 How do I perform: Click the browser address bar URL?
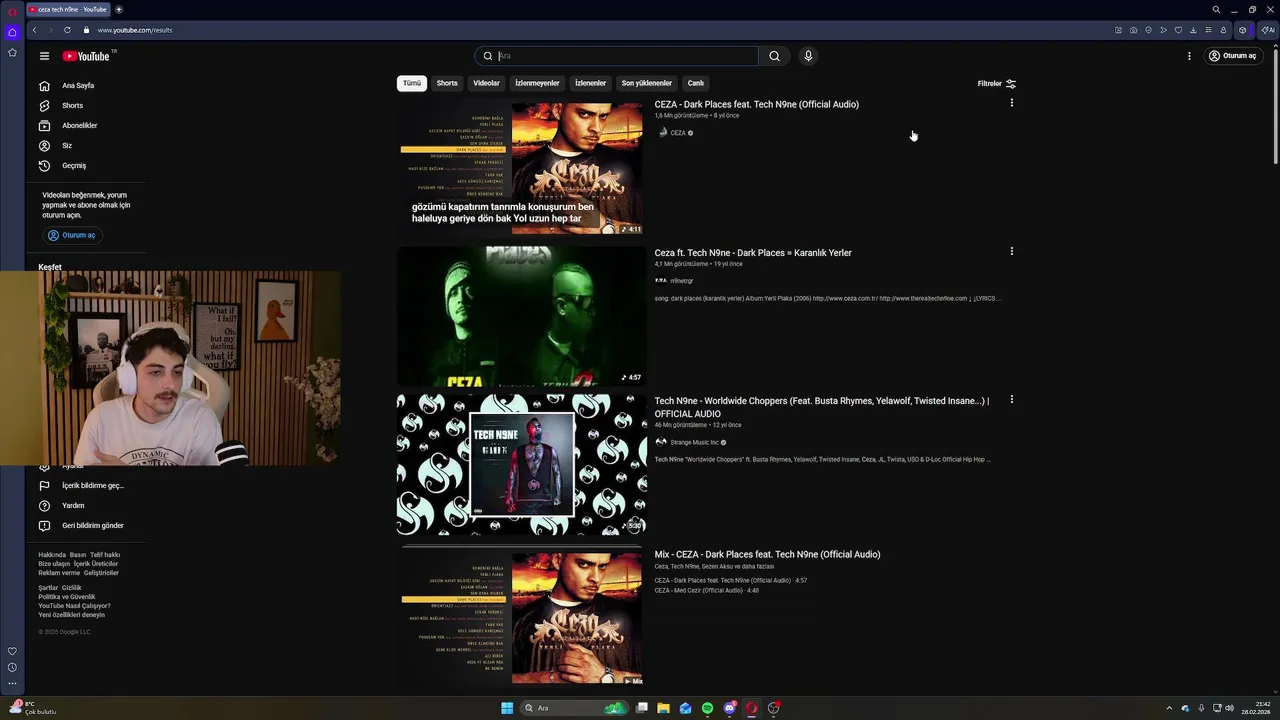[x=135, y=30]
